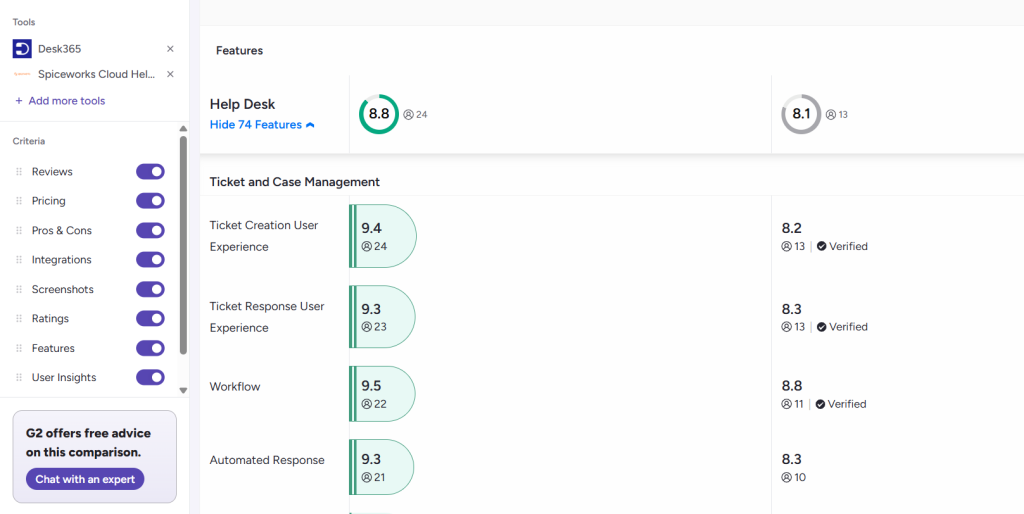Screen dimensions: 1024x514
Task: Click Add more tools link
Action: pos(60,101)
